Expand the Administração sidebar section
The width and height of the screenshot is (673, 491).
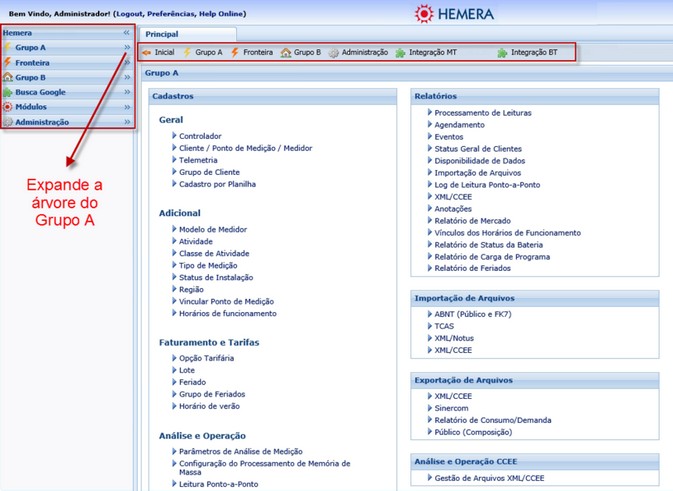(127, 122)
